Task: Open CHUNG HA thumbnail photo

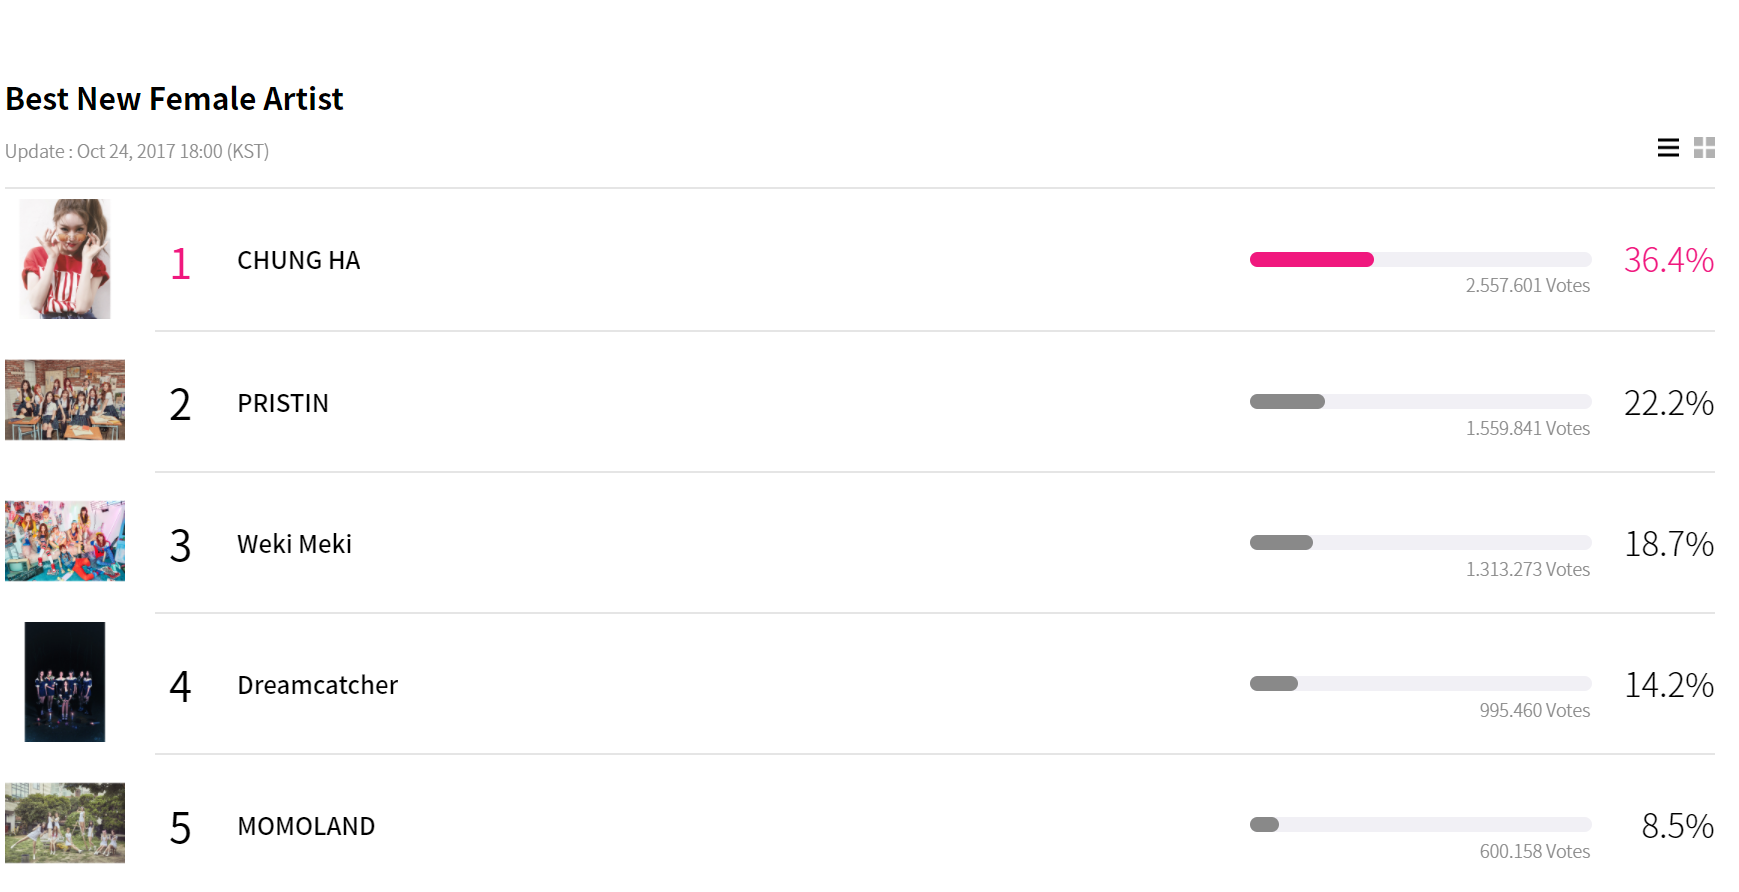Action: (65, 259)
